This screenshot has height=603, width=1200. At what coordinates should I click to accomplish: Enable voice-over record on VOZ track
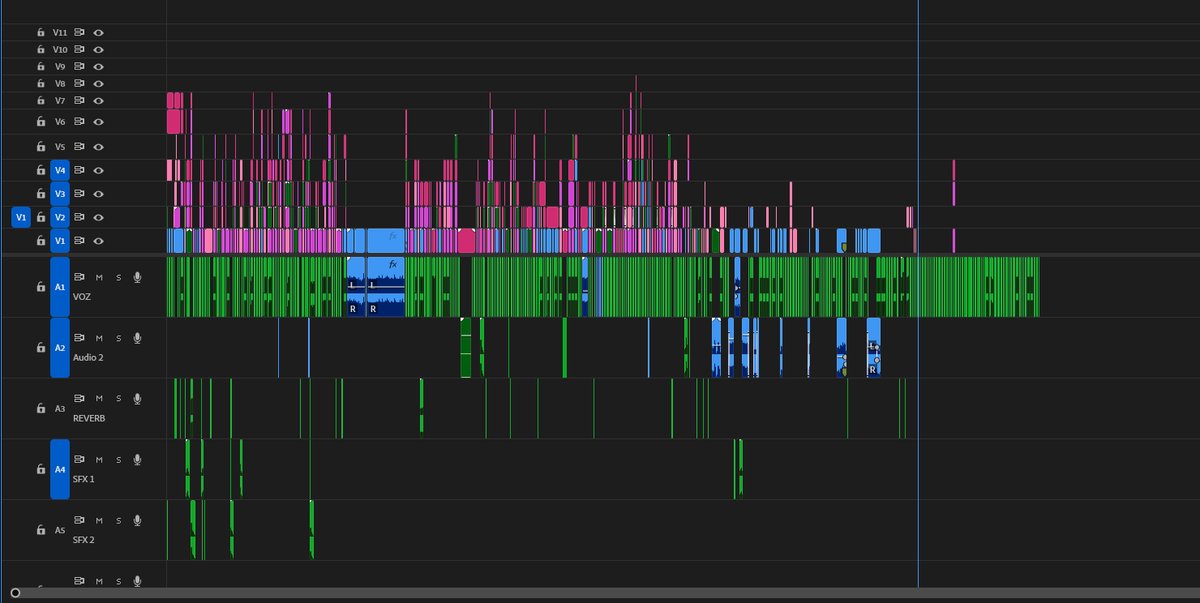coord(138,277)
